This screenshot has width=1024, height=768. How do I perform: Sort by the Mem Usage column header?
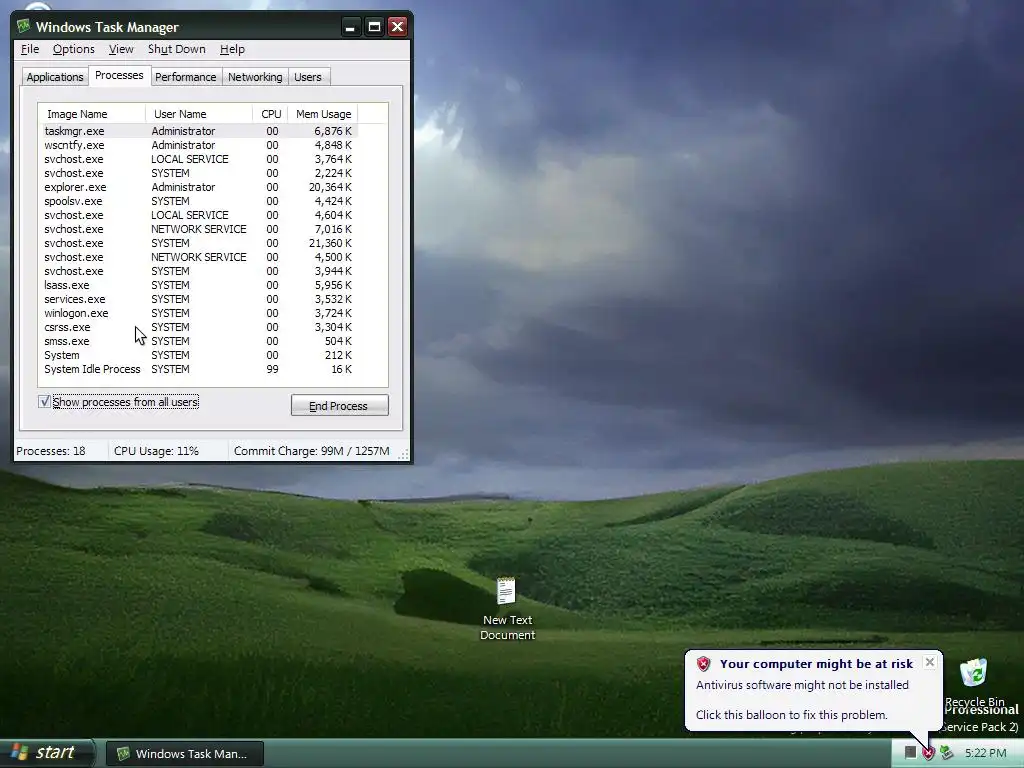(x=323, y=114)
